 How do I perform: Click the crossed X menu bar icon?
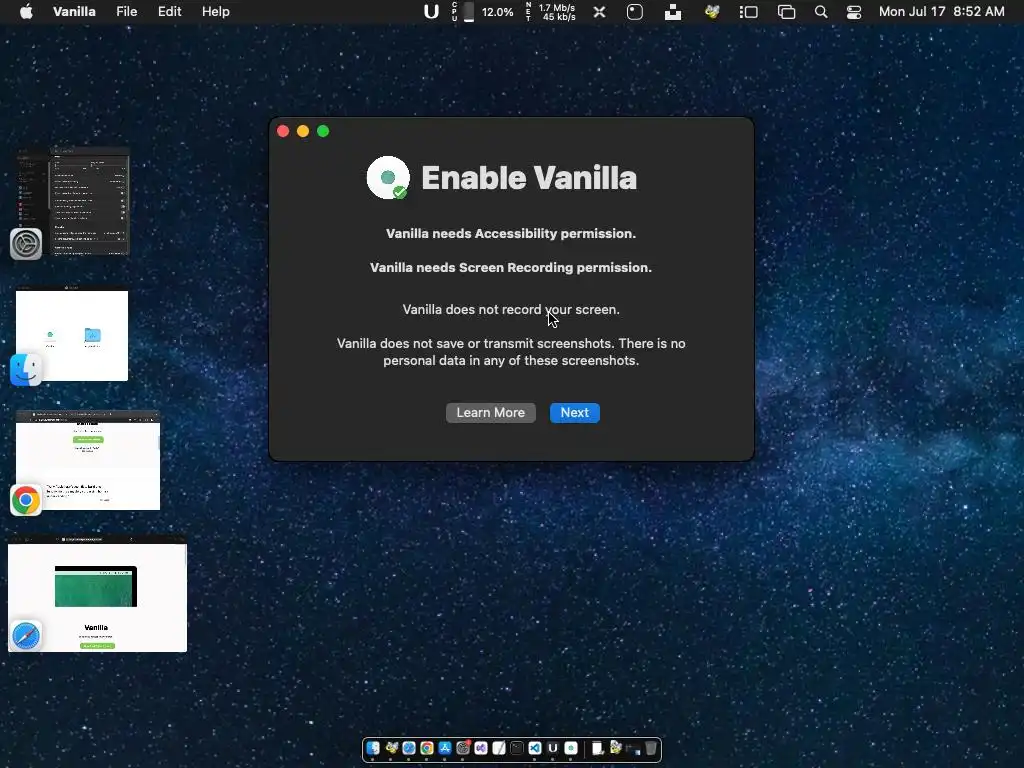click(x=600, y=12)
